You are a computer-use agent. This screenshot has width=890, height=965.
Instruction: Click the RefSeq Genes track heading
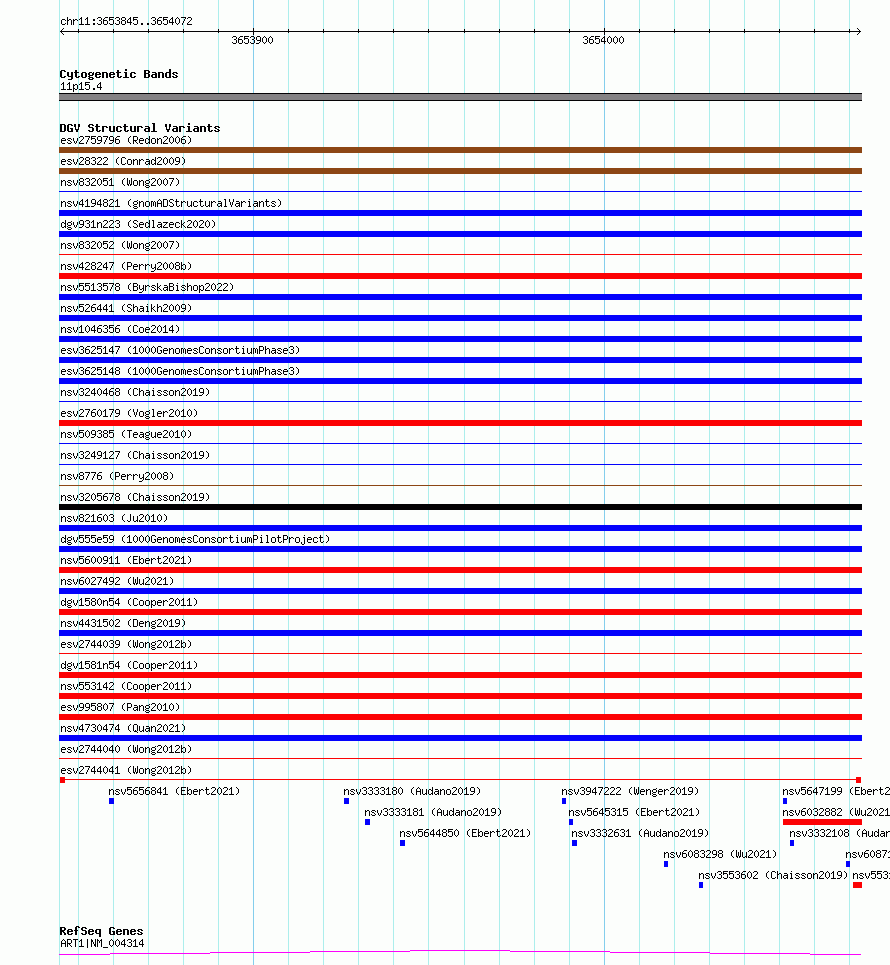tap(101, 931)
